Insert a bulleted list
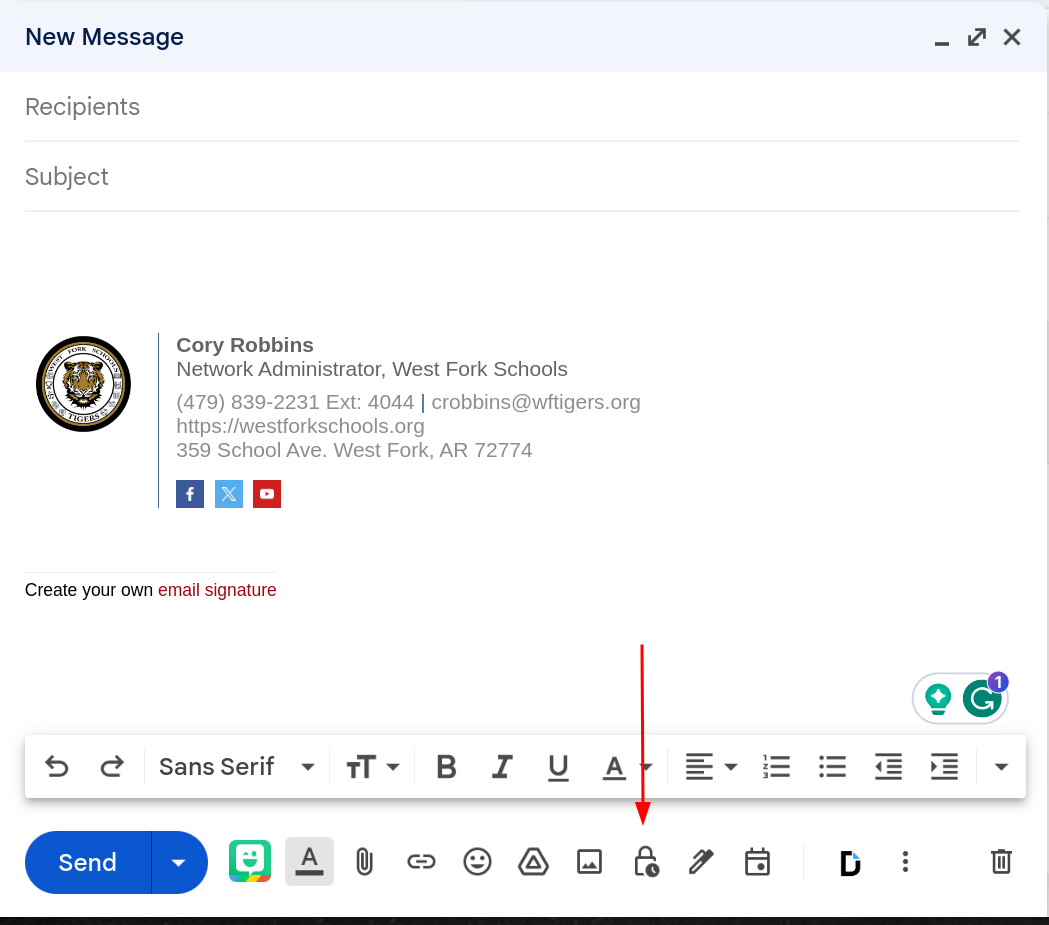 pyautogui.click(x=832, y=766)
